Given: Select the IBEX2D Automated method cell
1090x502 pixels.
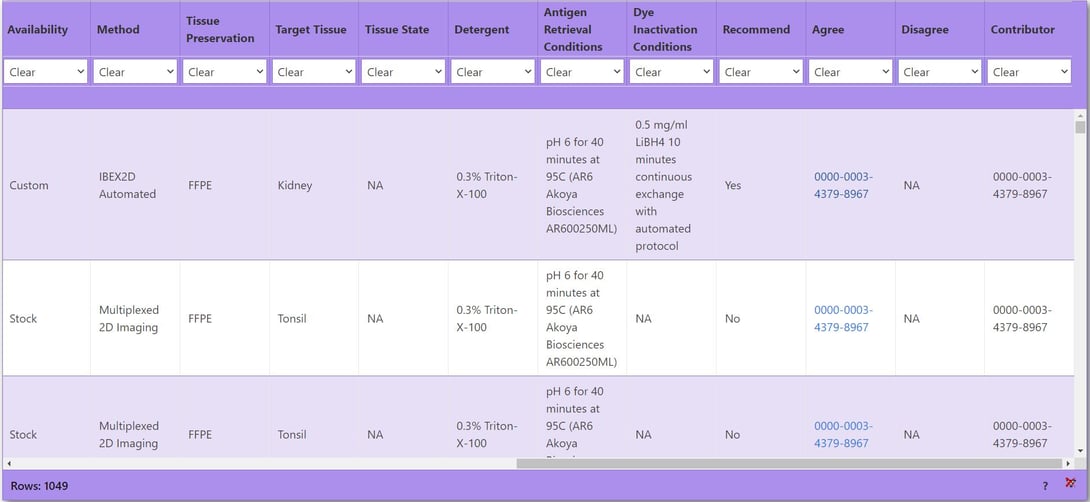Looking at the screenshot, I should click(x=127, y=185).
